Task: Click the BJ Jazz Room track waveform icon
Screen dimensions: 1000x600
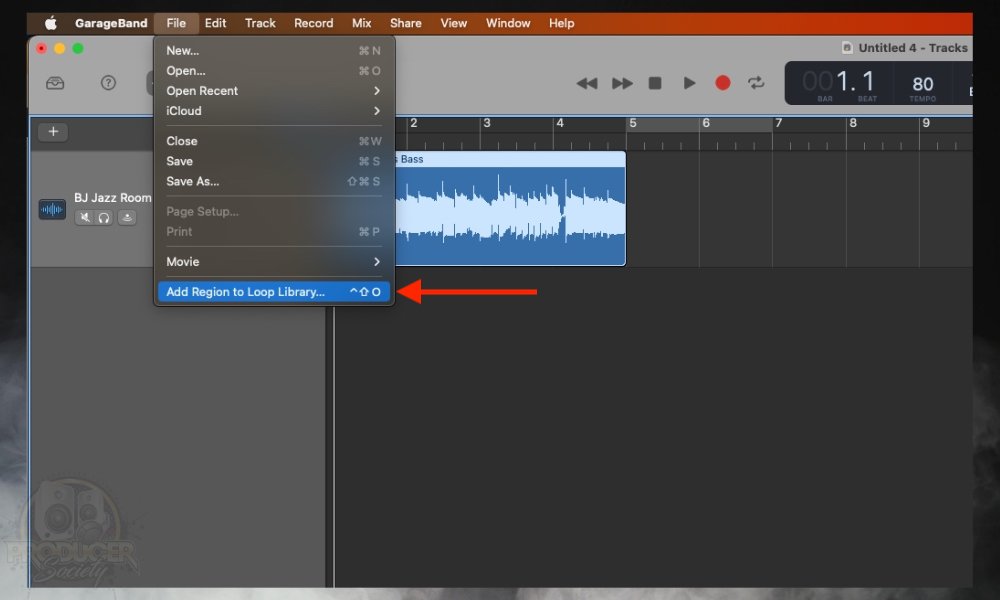Action: click(52, 209)
